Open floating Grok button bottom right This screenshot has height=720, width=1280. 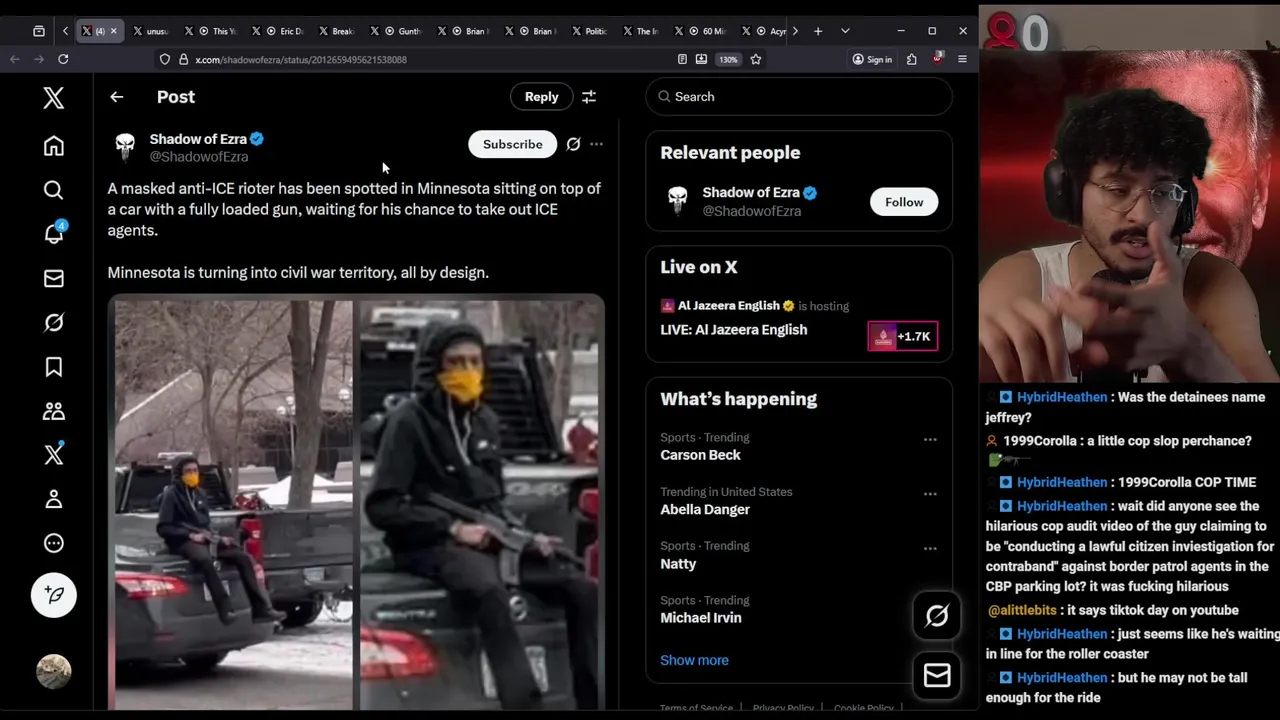[x=937, y=616]
